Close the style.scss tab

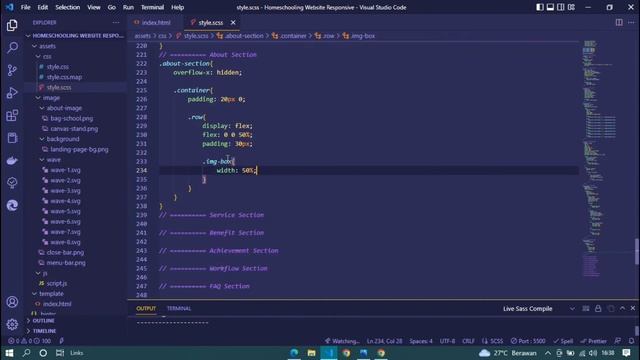[233, 22]
